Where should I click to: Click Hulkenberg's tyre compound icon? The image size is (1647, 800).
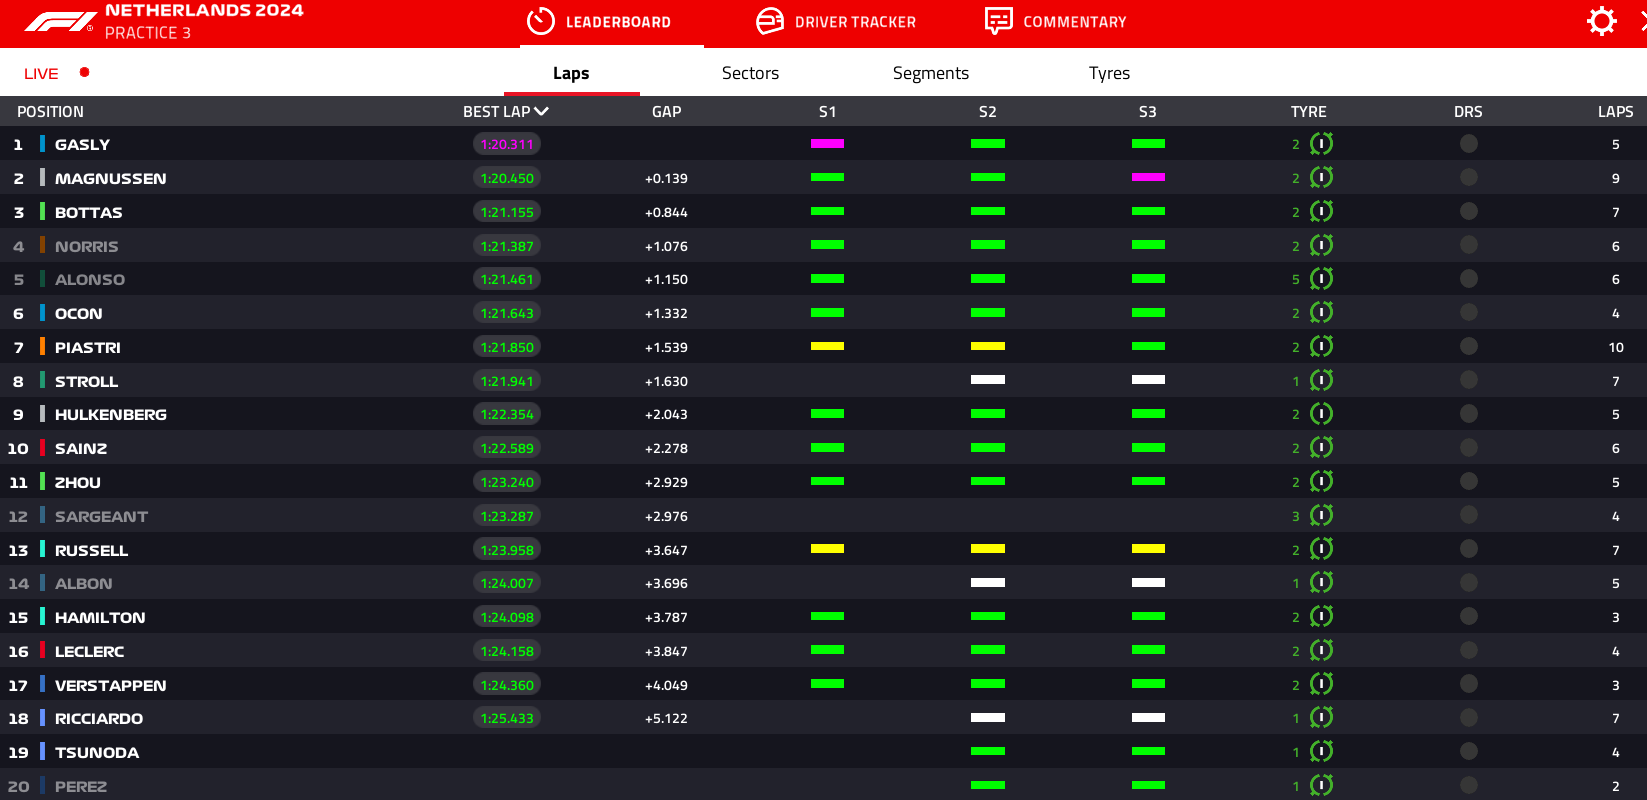click(1321, 414)
